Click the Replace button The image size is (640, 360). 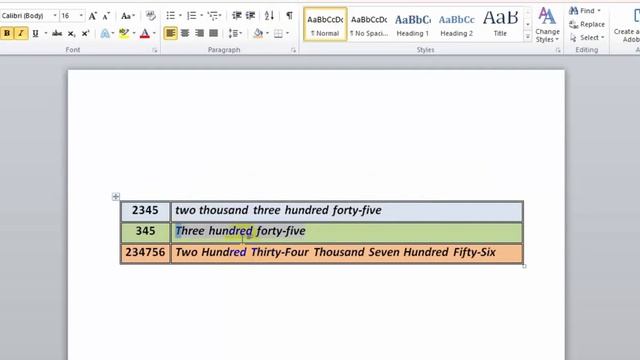tap(587, 24)
